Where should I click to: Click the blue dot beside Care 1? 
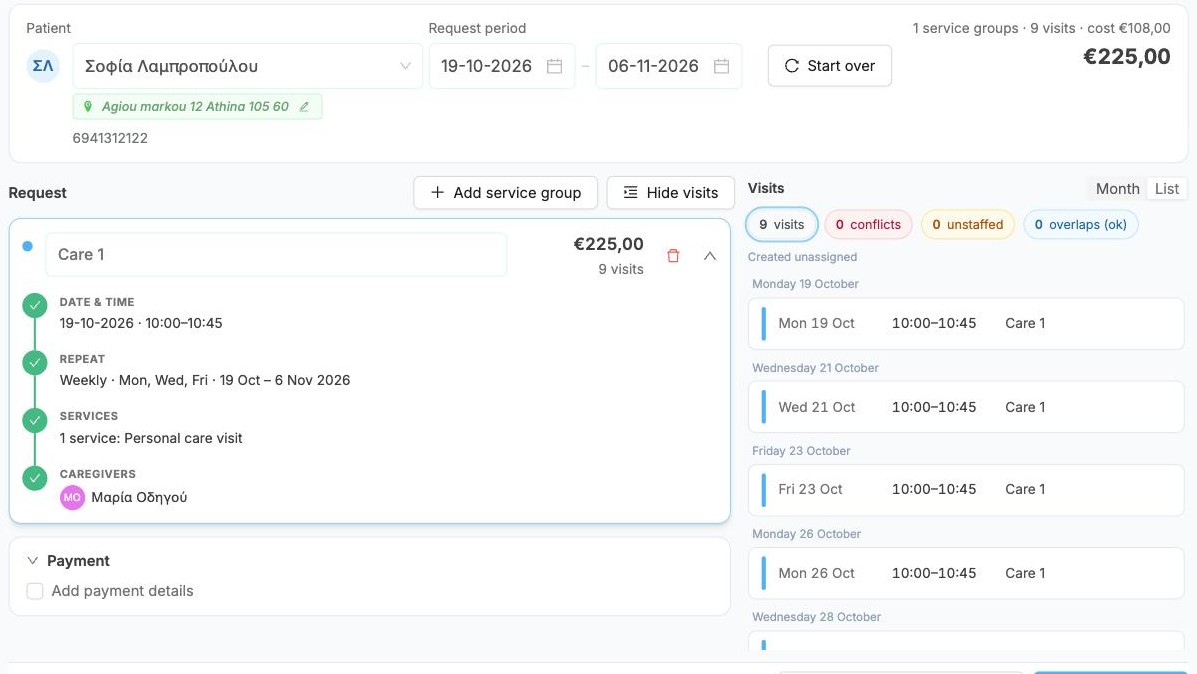point(27,247)
